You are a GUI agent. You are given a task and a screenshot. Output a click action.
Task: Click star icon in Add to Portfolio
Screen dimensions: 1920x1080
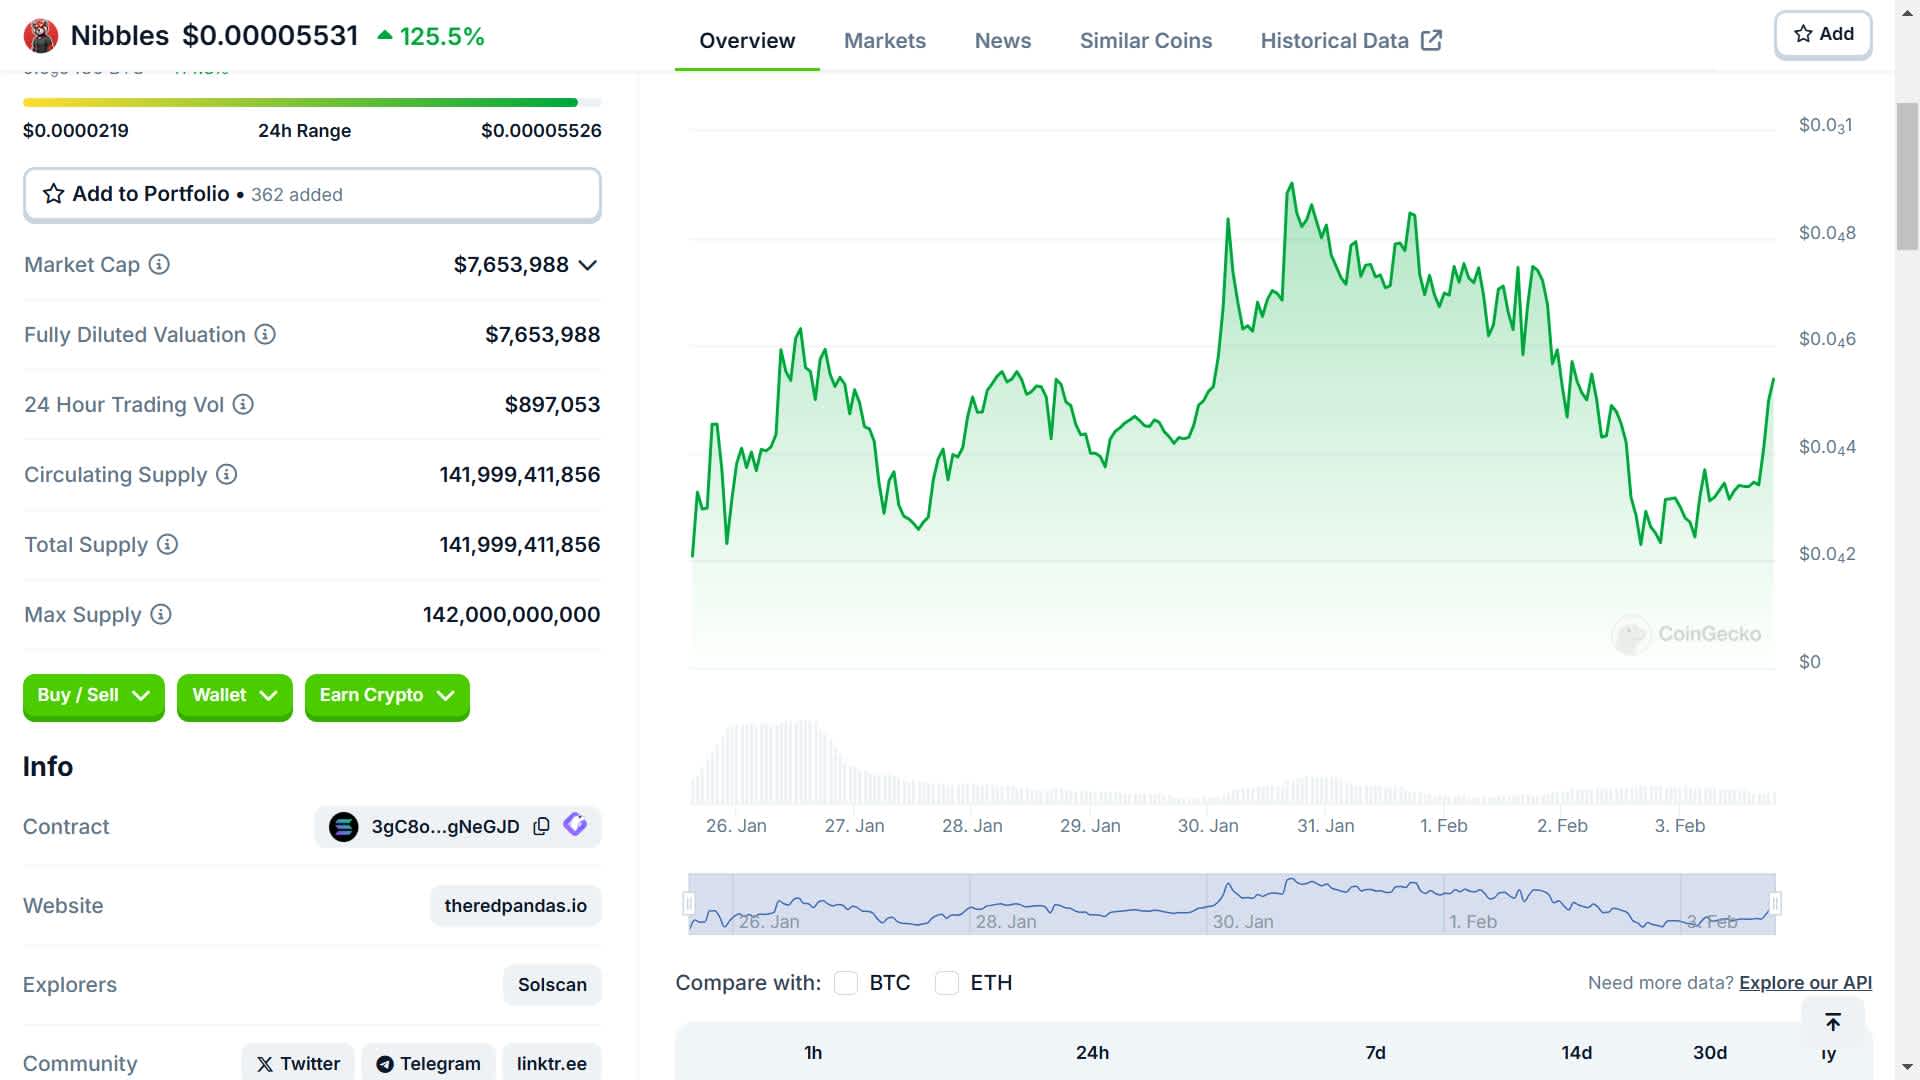(x=53, y=194)
